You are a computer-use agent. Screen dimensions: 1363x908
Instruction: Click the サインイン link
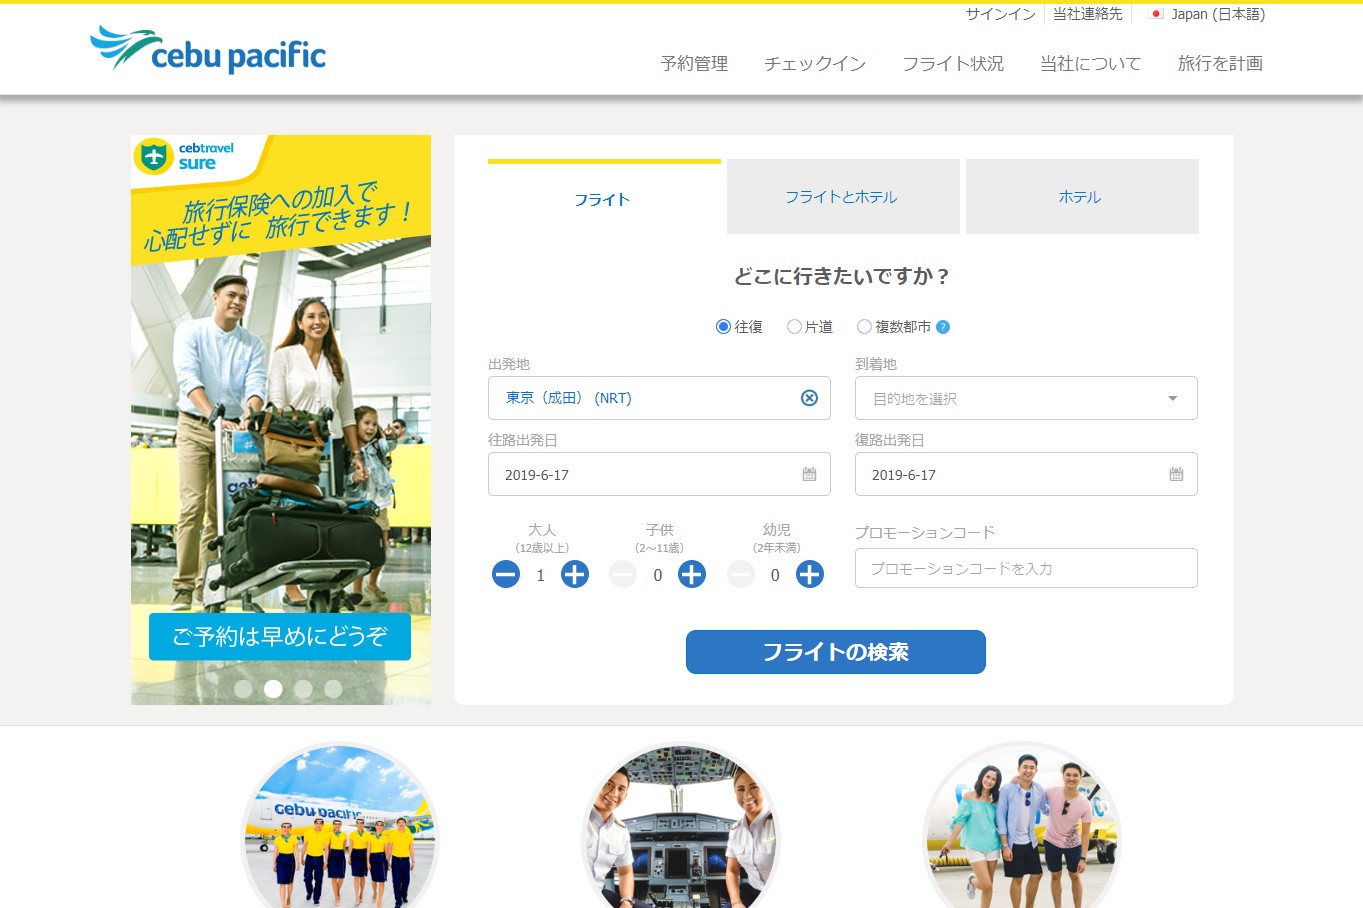(x=1000, y=14)
